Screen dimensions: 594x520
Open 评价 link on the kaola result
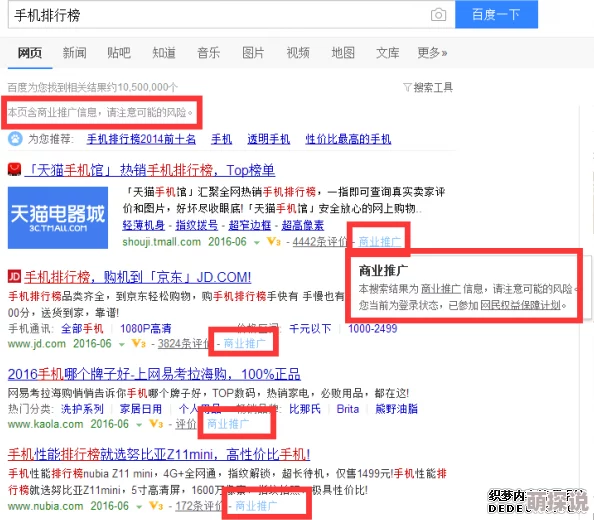(186, 424)
